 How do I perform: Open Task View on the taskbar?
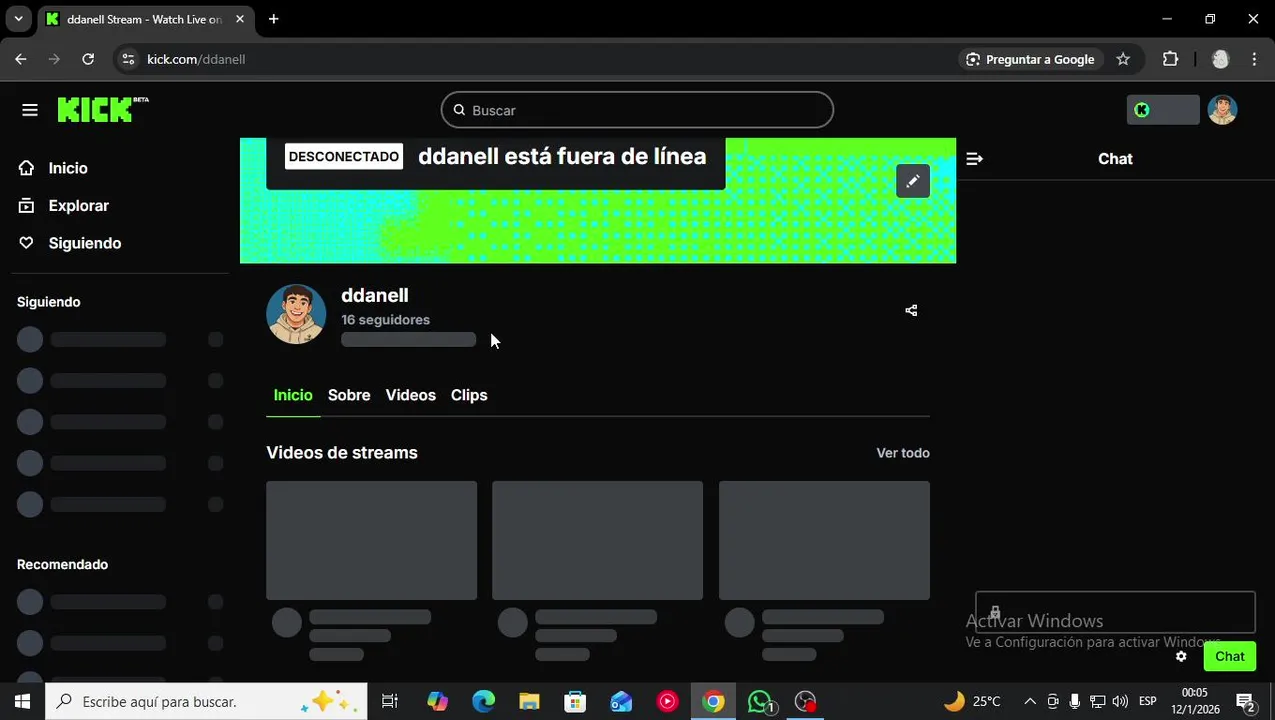390,702
